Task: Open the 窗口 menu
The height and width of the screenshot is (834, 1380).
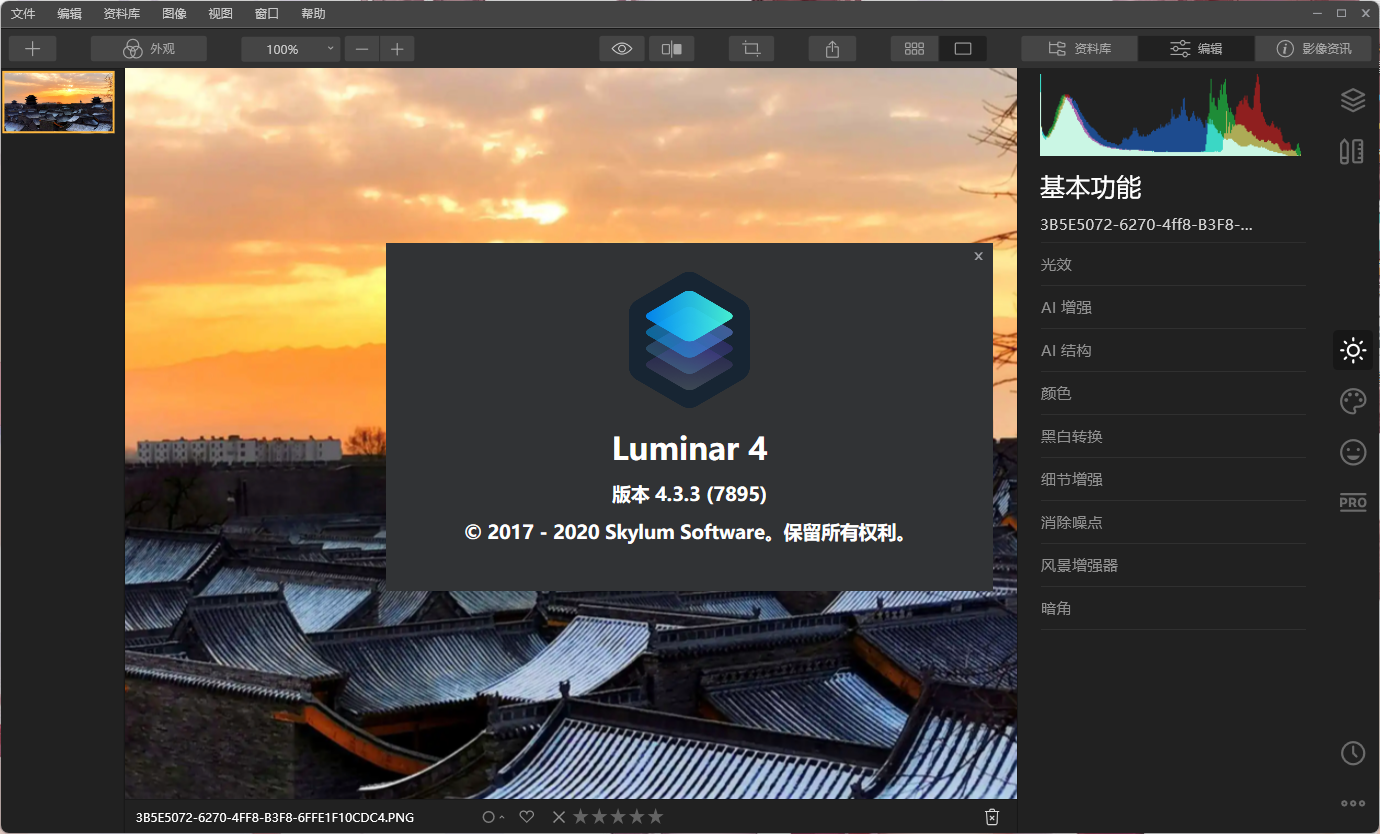Action: (267, 14)
